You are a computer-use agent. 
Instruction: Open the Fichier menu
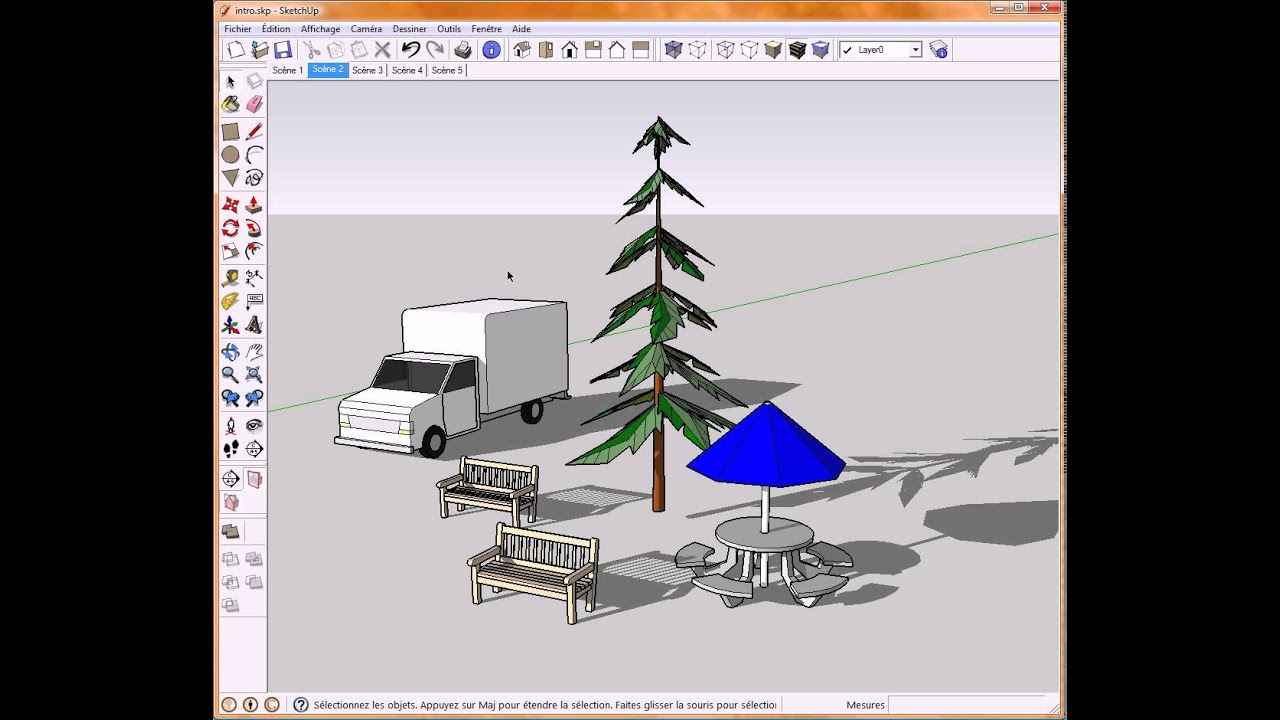(x=238, y=29)
